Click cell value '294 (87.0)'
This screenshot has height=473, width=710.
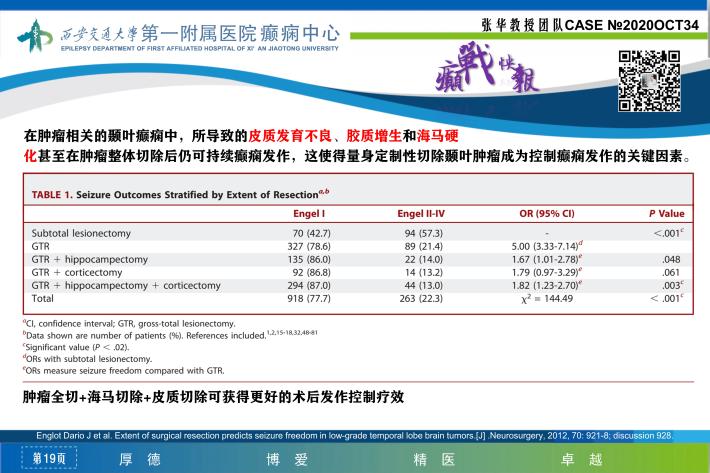coord(309,286)
